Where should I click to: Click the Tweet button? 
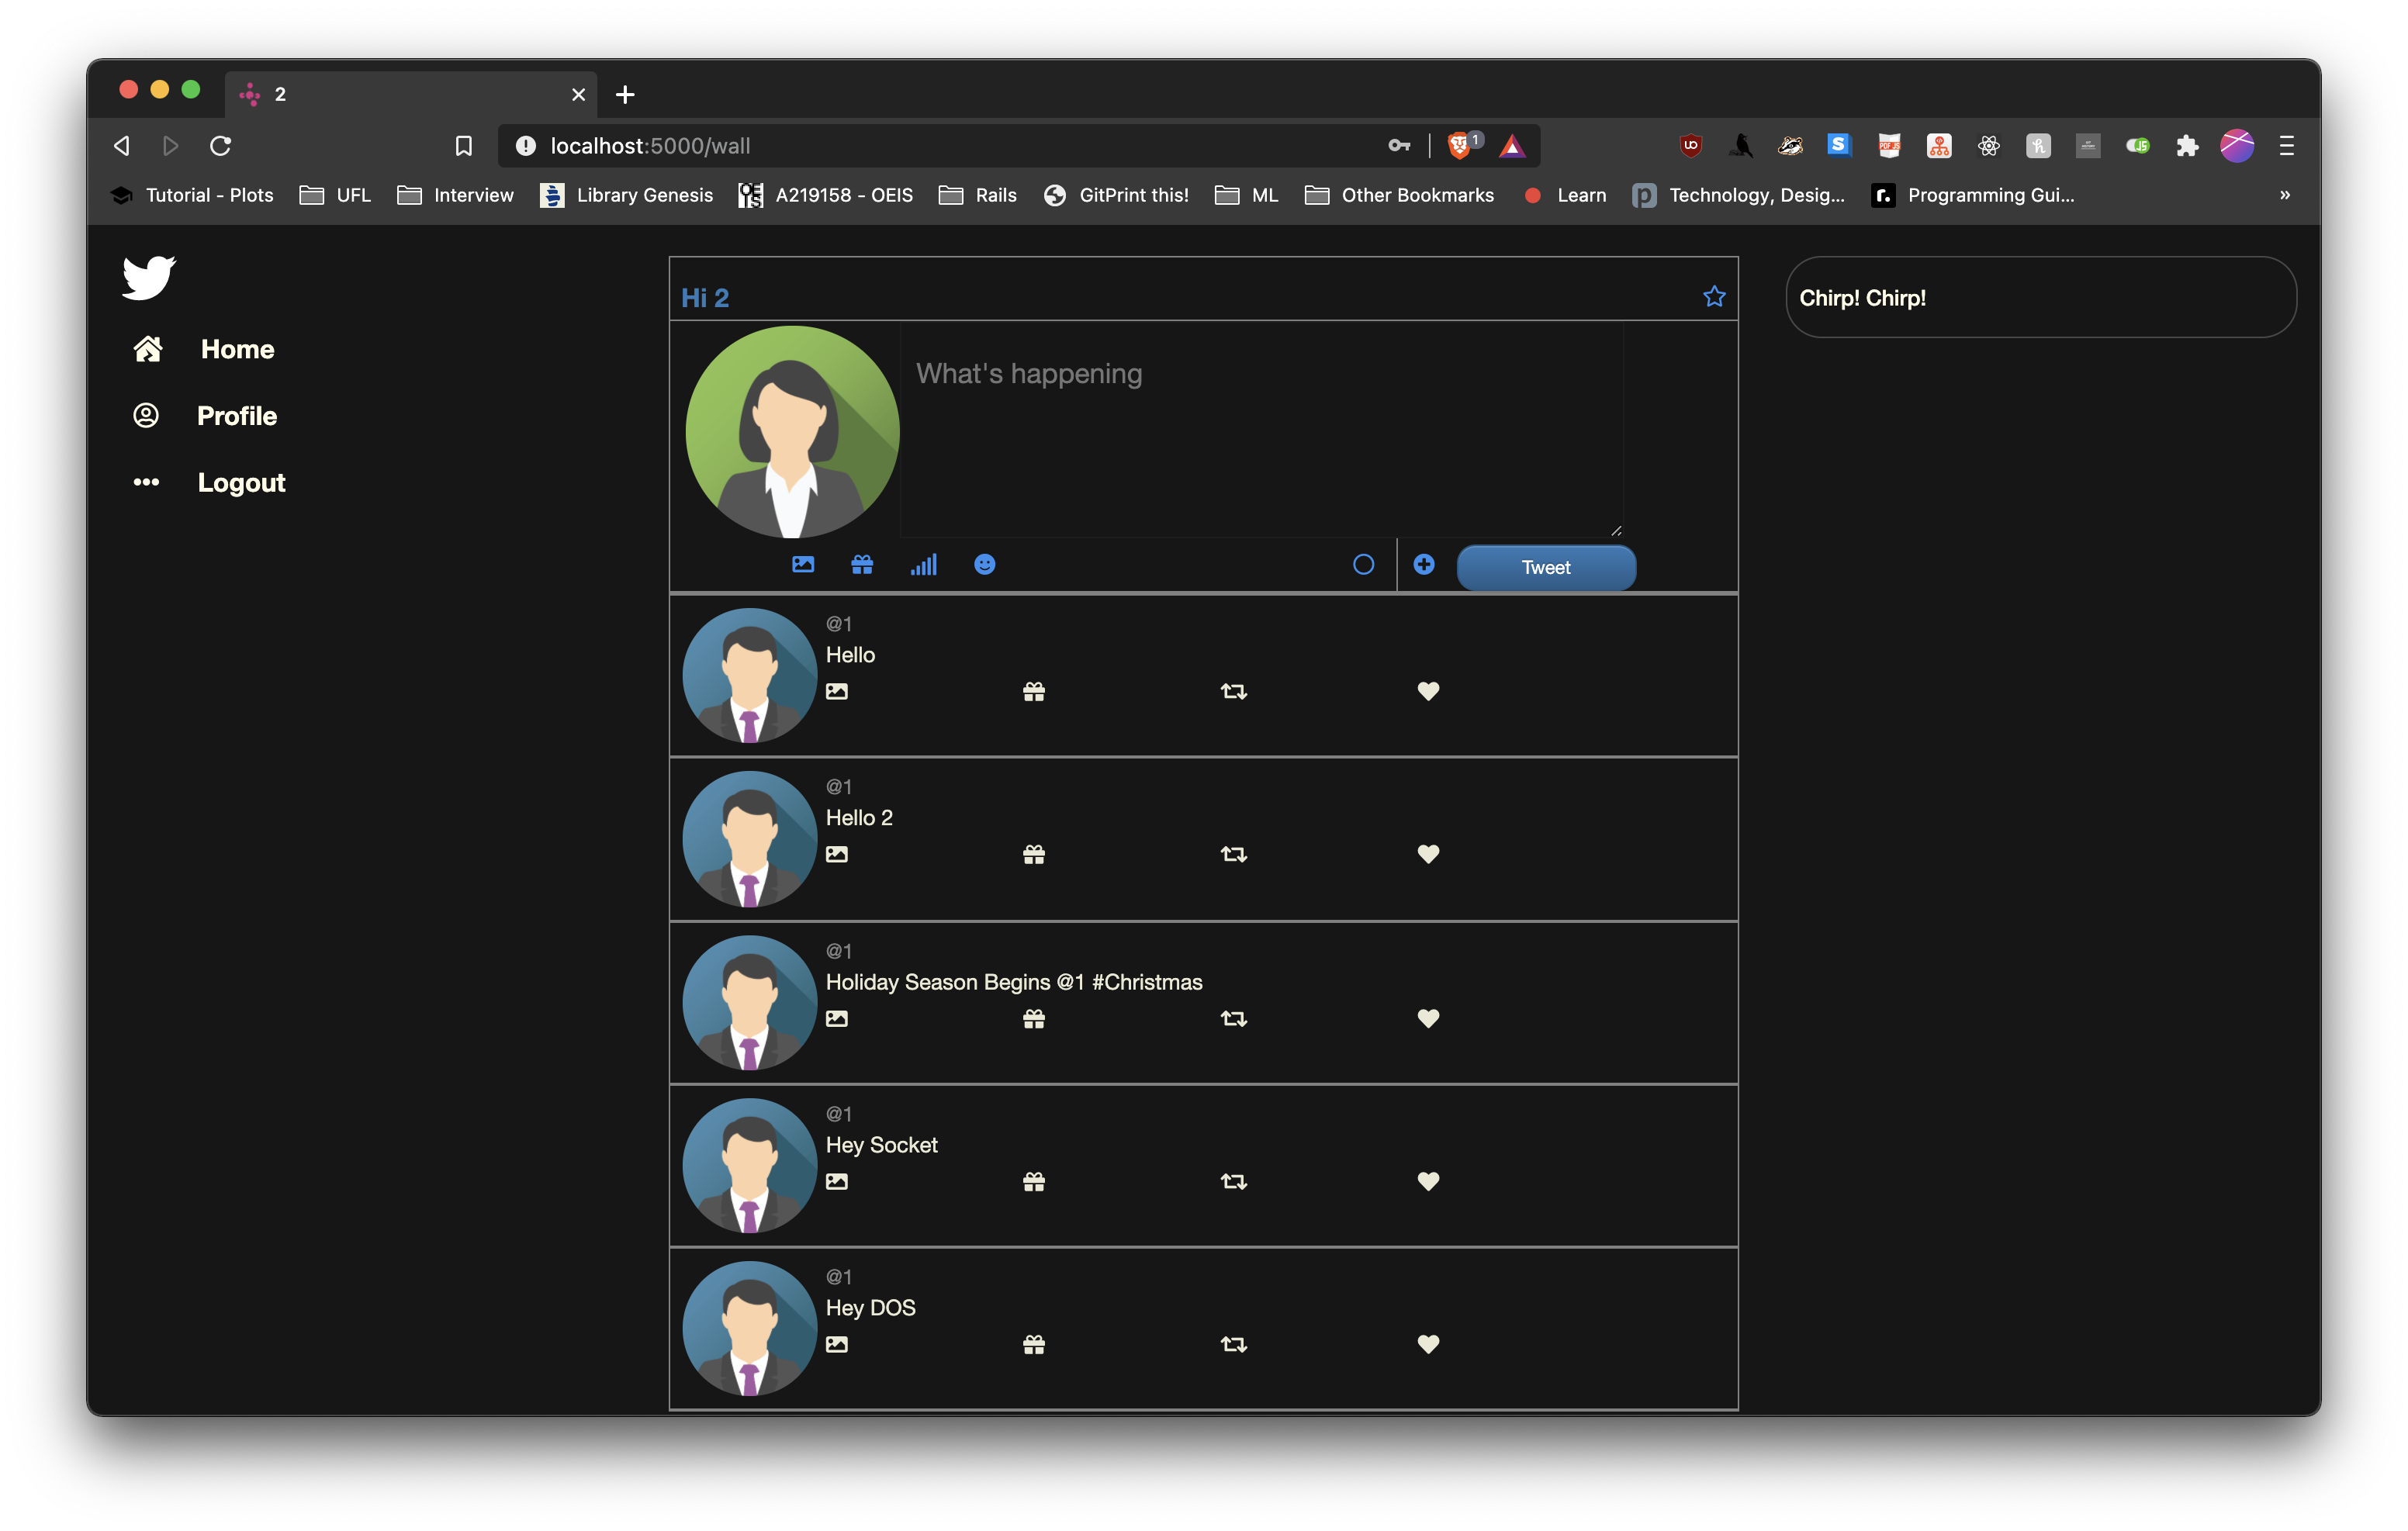[1545, 567]
